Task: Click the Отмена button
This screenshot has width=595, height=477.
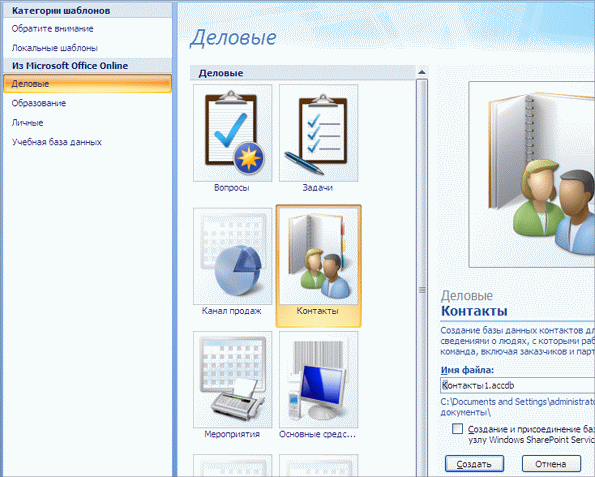Action: (x=551, y=464)
